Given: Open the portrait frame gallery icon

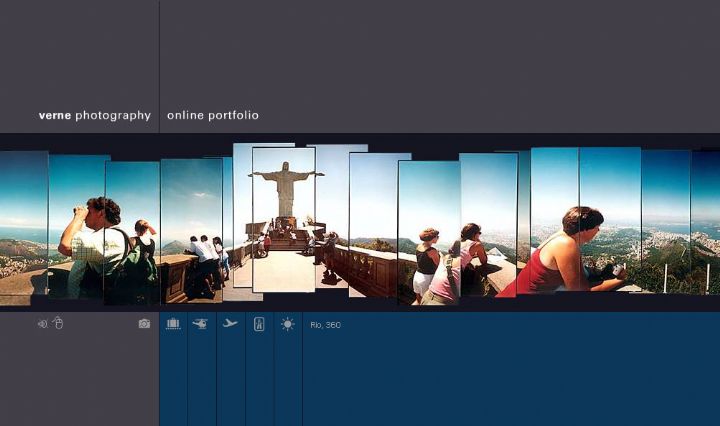Looking at the screenshot, I should 259,324.
